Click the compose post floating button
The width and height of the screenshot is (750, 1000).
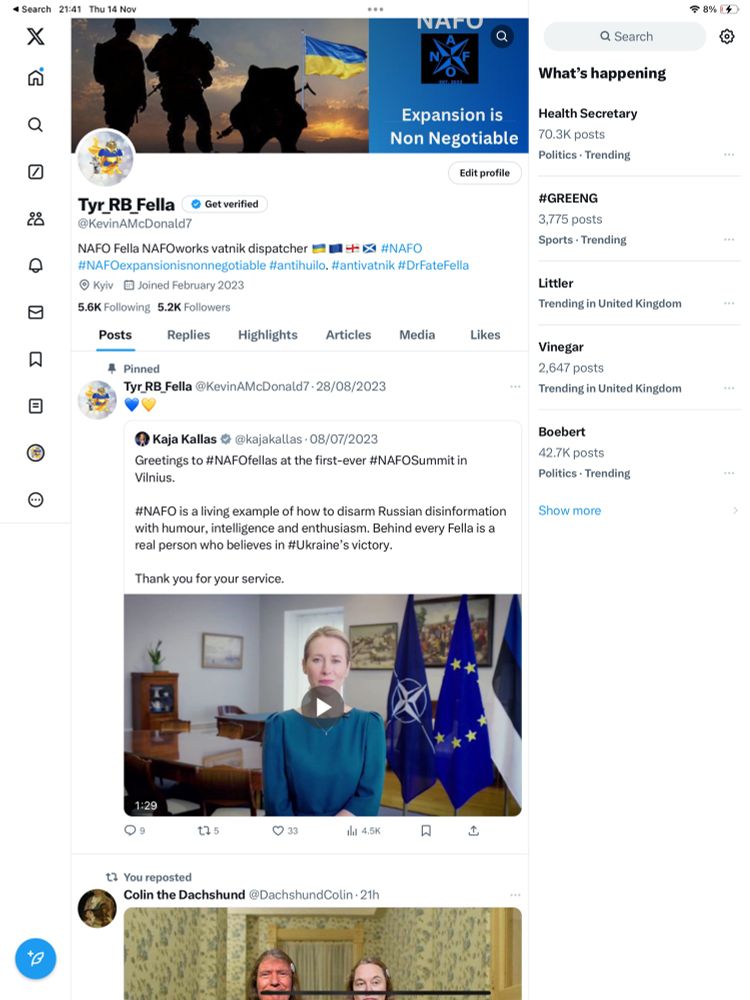tap(36, 958)
